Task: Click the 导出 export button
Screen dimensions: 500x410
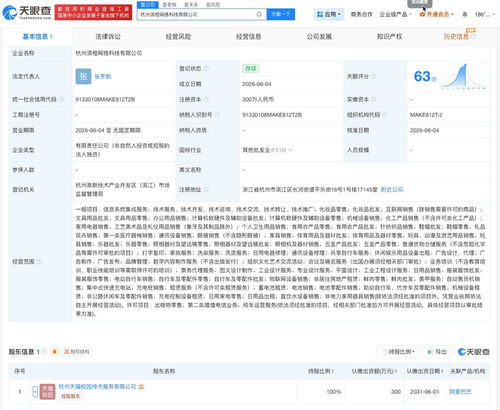Action: coord(437,352)
